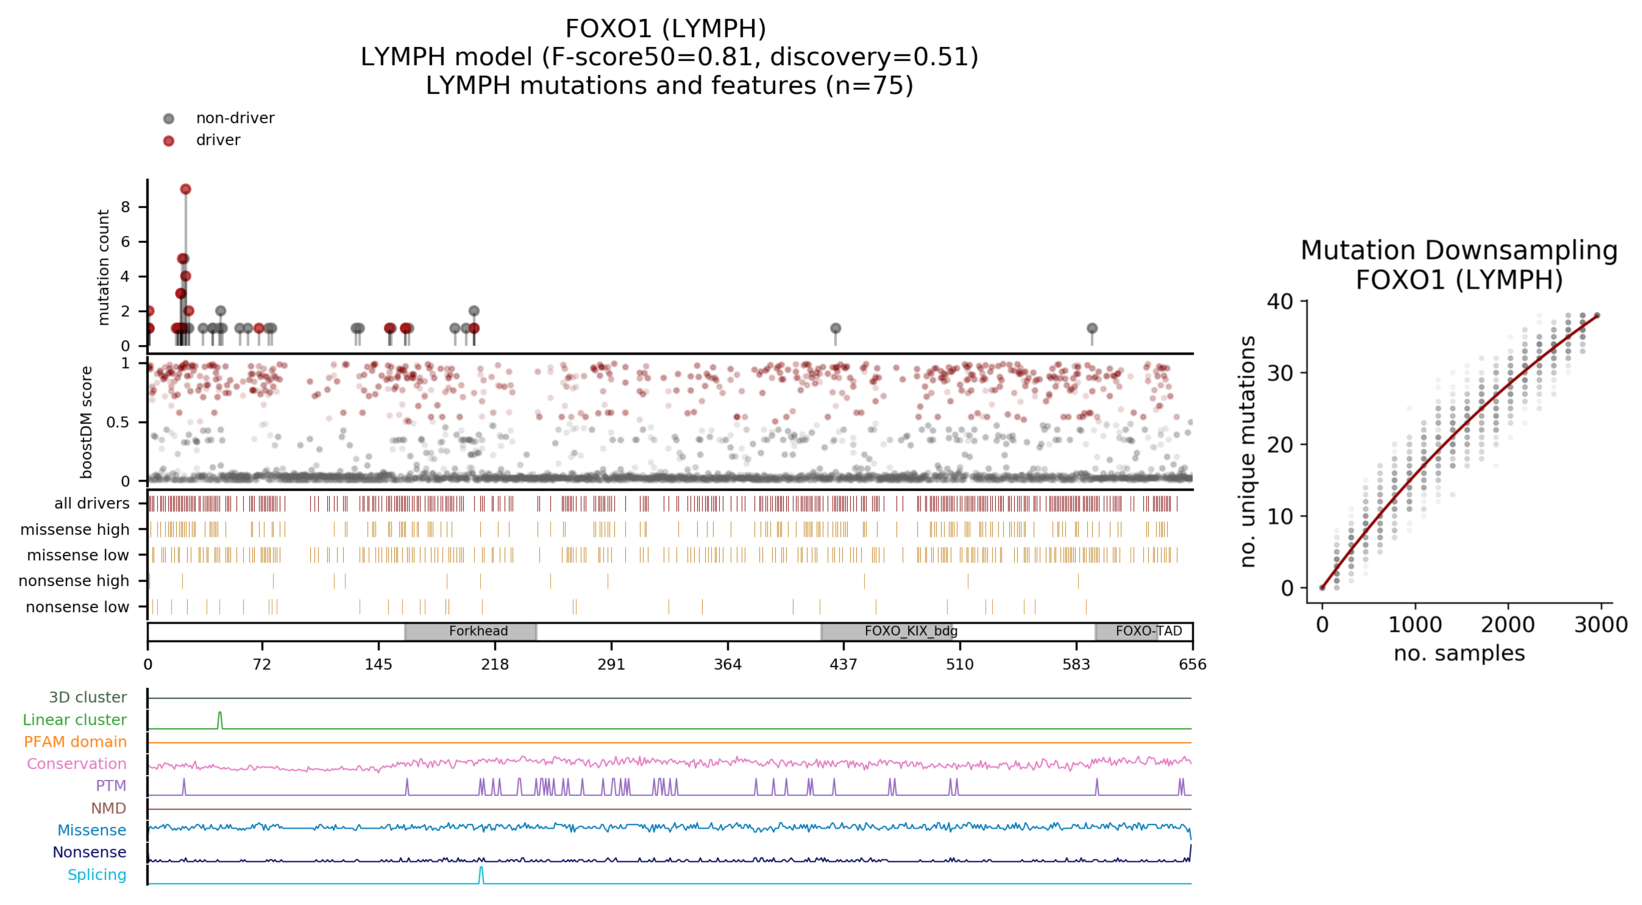1642x905 pixels.
Task: Click the 'no. samples' axis label
Action: tap(1458, 654)
